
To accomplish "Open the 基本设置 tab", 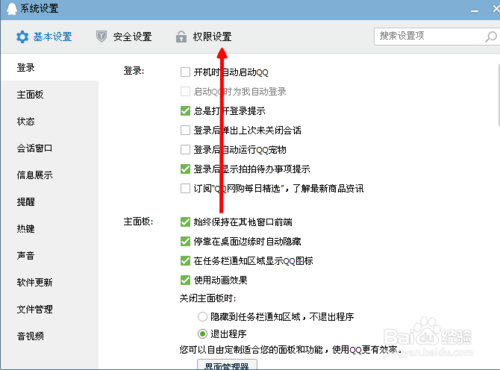I will coord(44,37).
